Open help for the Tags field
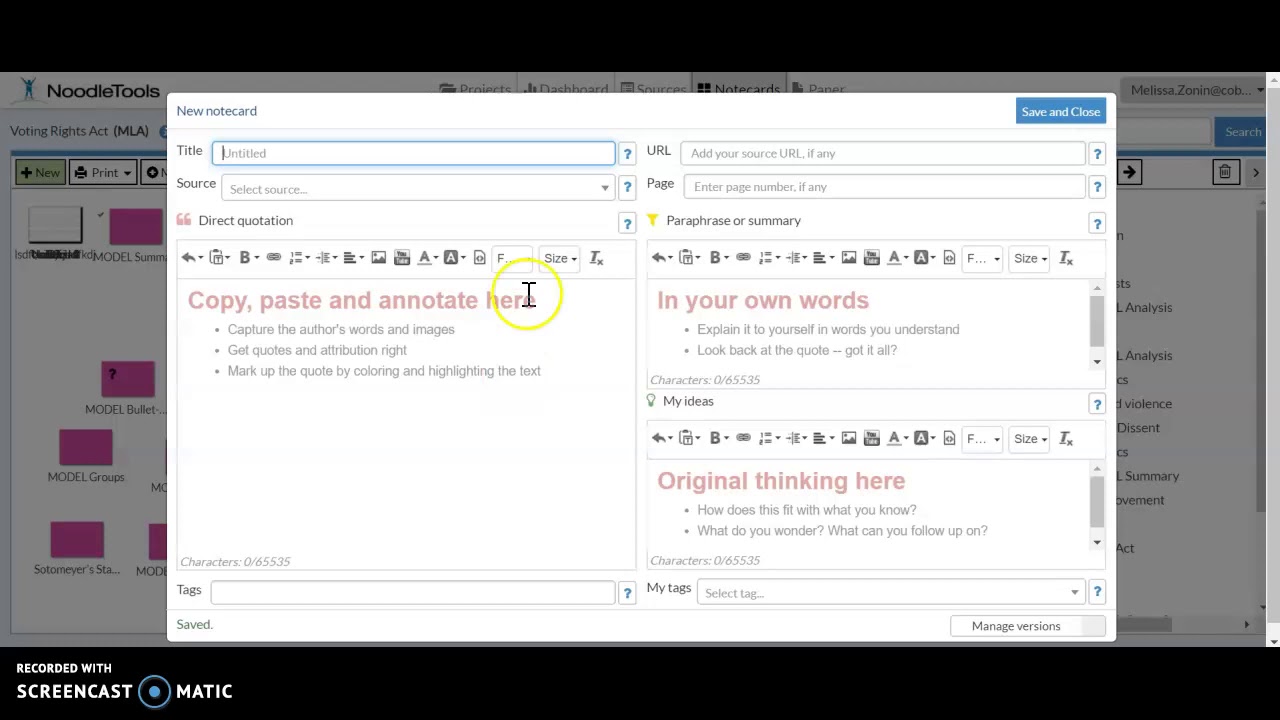 click(627, 593)
